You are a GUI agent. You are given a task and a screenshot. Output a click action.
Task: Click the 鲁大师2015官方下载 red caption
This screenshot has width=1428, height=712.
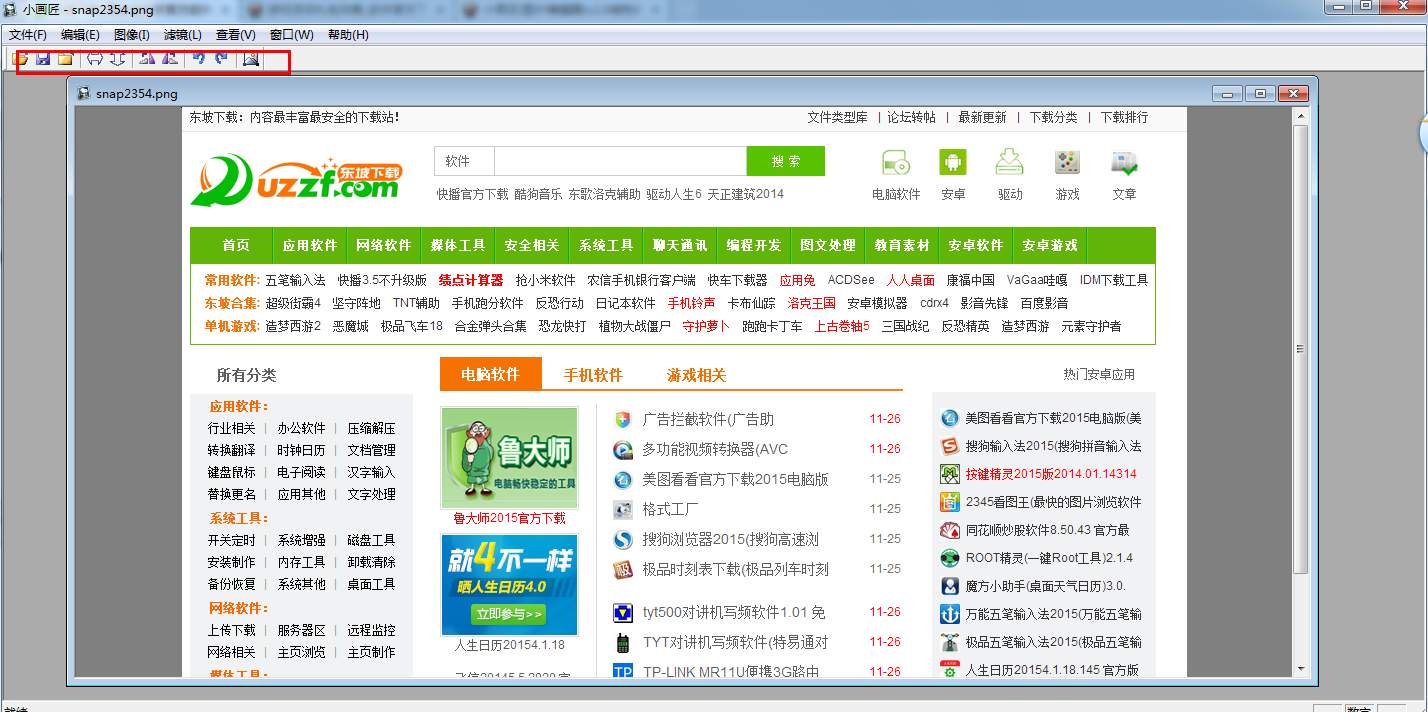509,518
